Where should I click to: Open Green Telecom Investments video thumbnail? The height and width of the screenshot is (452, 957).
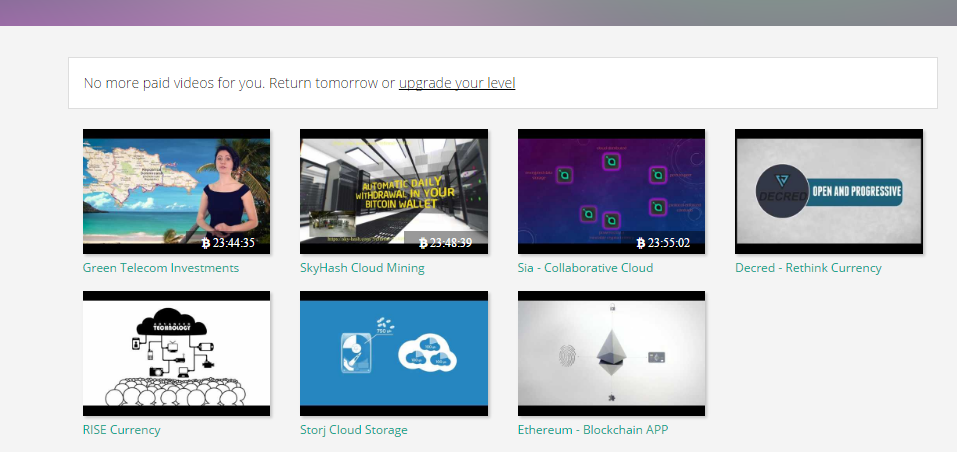[176, 192]
